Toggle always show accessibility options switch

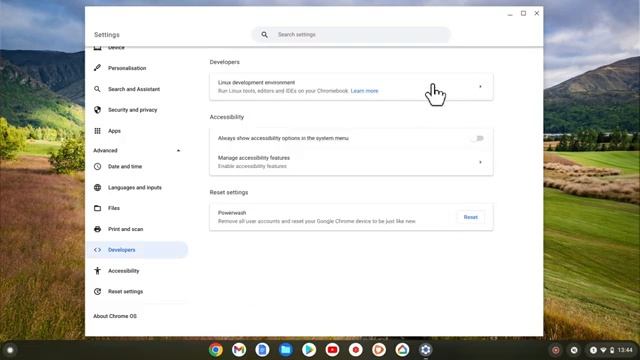click(477, 138)
